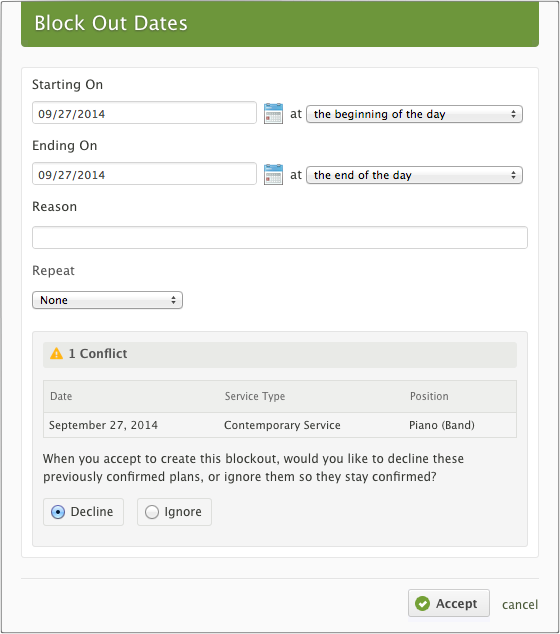Click the green checkmark on Accept
The image size is (560, 634).
(423, 604)
